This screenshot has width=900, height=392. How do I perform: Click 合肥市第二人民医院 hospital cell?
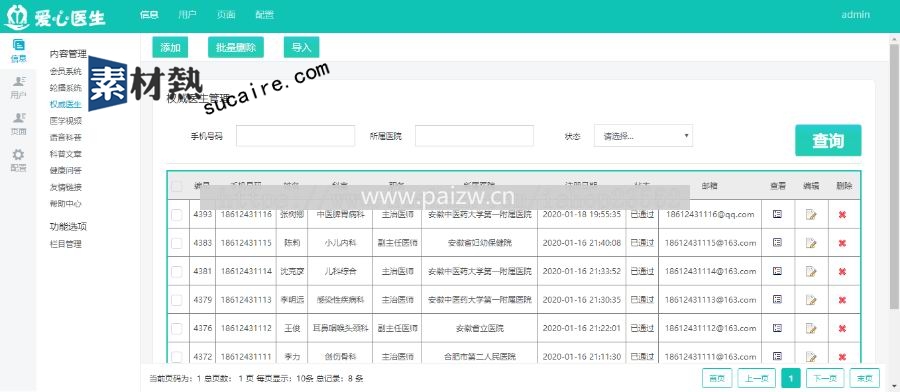pyautogui.click(x=480, y=357)
